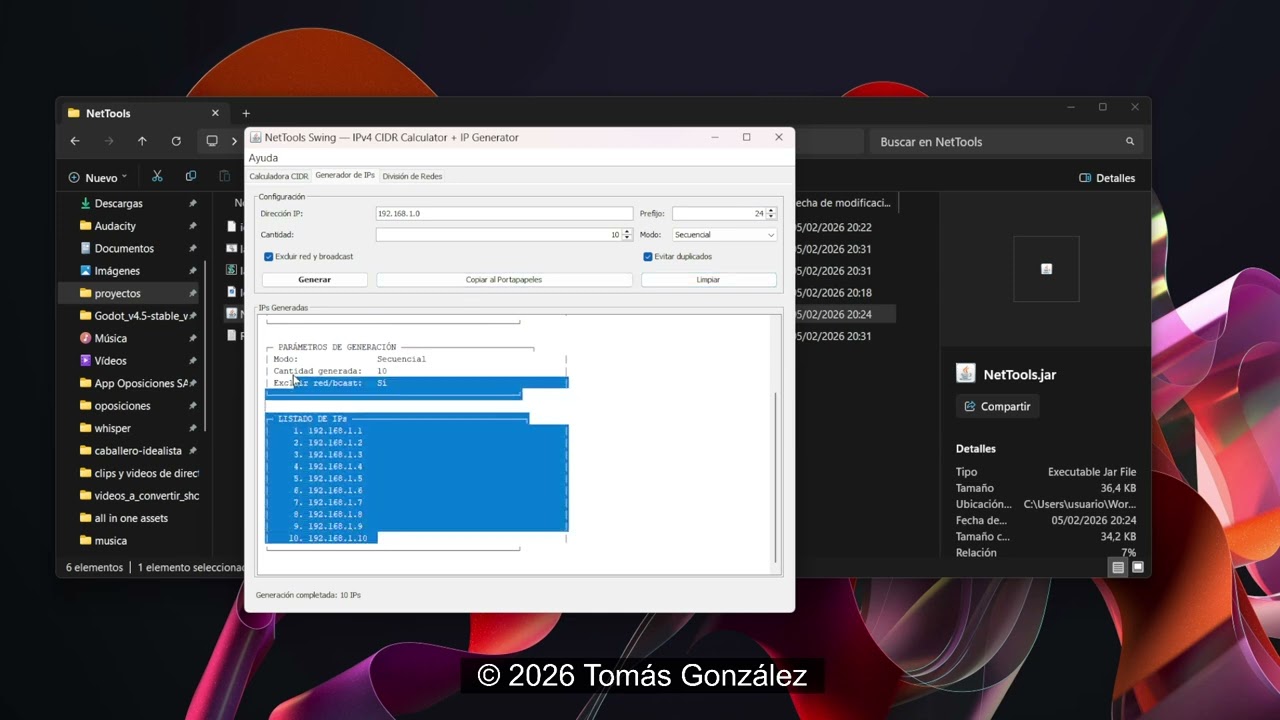Click the Dirección IP input field
This screenshot has height=720, width=1280.
pyautogui.click(x=504, y=213)
